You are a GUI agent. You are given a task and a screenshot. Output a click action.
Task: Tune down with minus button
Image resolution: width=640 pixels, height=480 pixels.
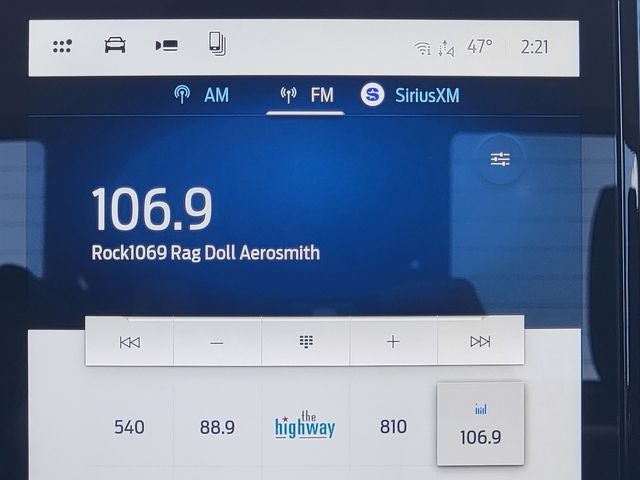click(217, 342)
